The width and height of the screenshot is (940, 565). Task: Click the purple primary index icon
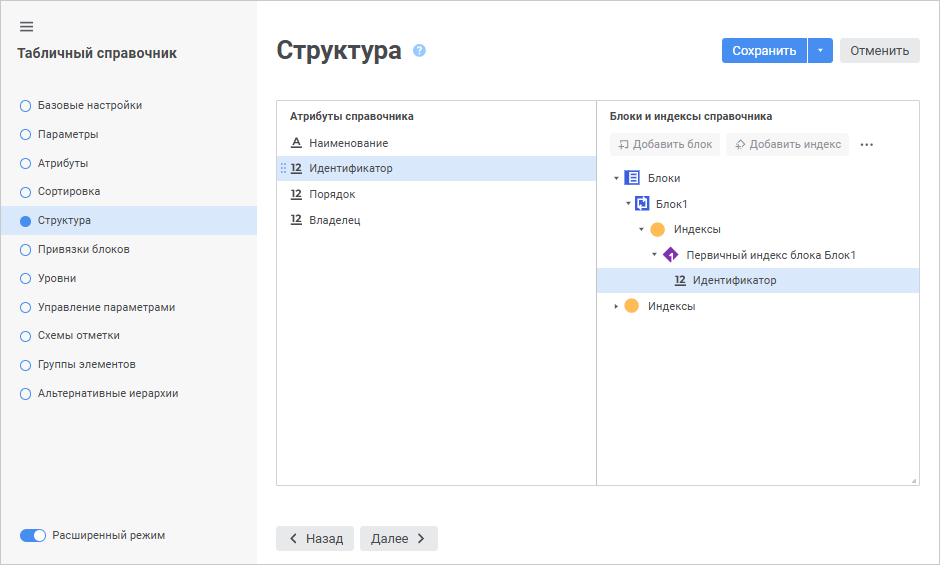670,255
